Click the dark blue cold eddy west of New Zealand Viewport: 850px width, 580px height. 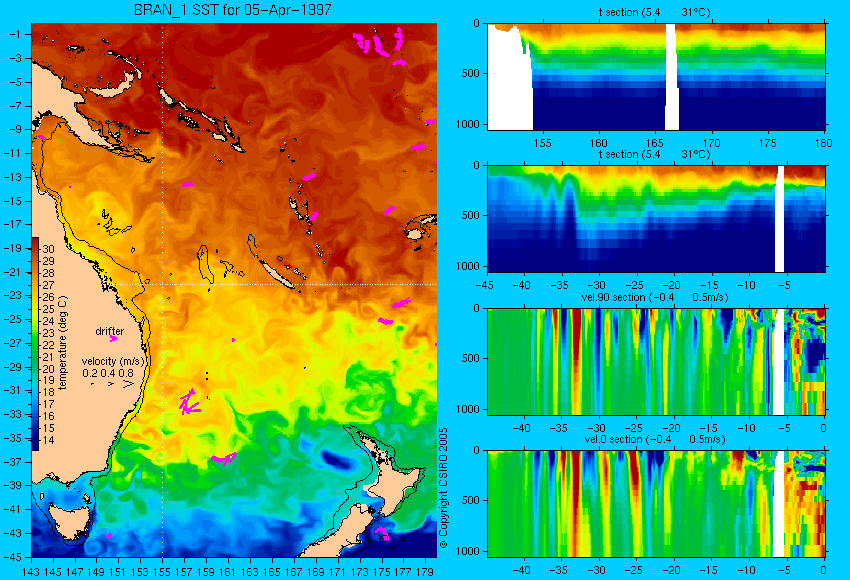336,460
